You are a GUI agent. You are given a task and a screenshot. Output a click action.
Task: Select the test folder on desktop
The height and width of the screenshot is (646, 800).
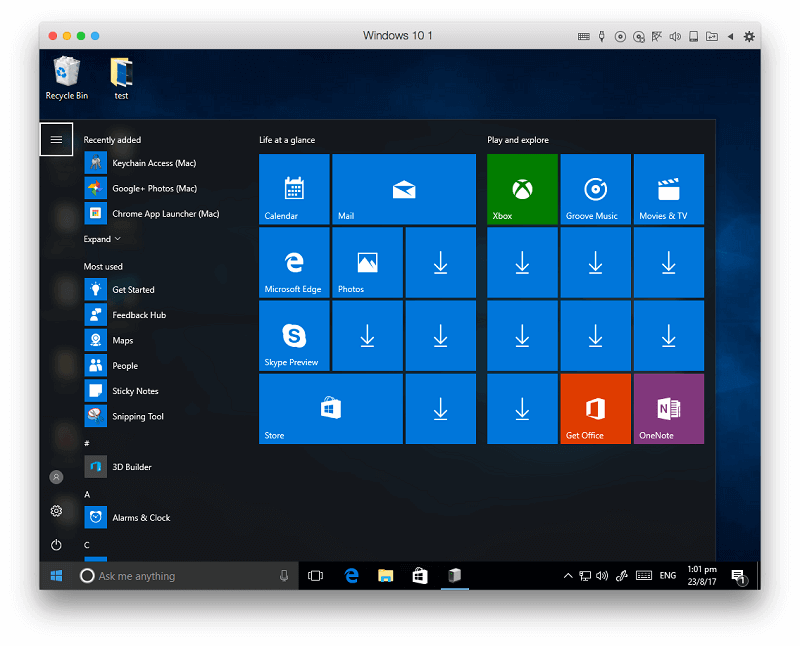pos(121,79)
